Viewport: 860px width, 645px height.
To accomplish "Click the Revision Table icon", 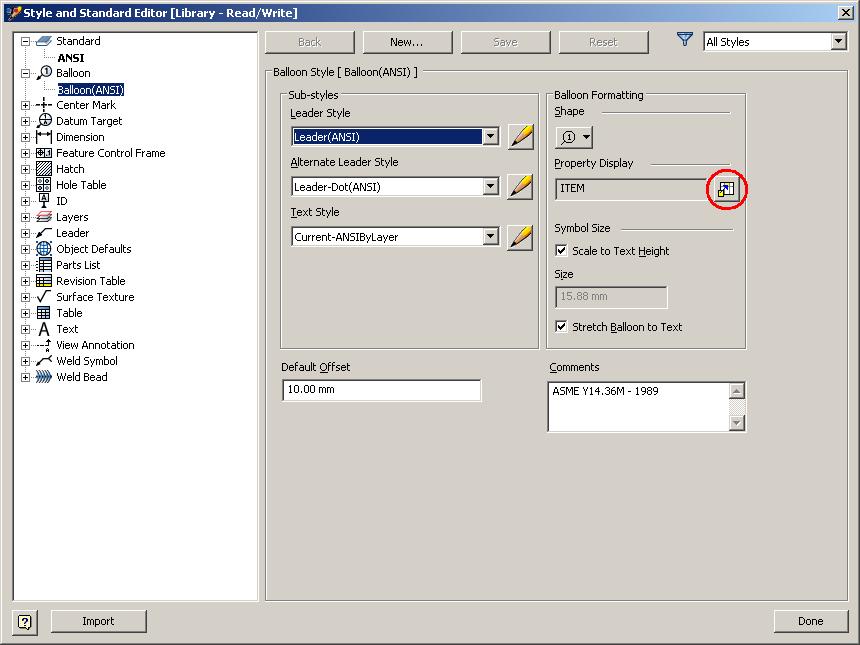I will click(43, 281).
